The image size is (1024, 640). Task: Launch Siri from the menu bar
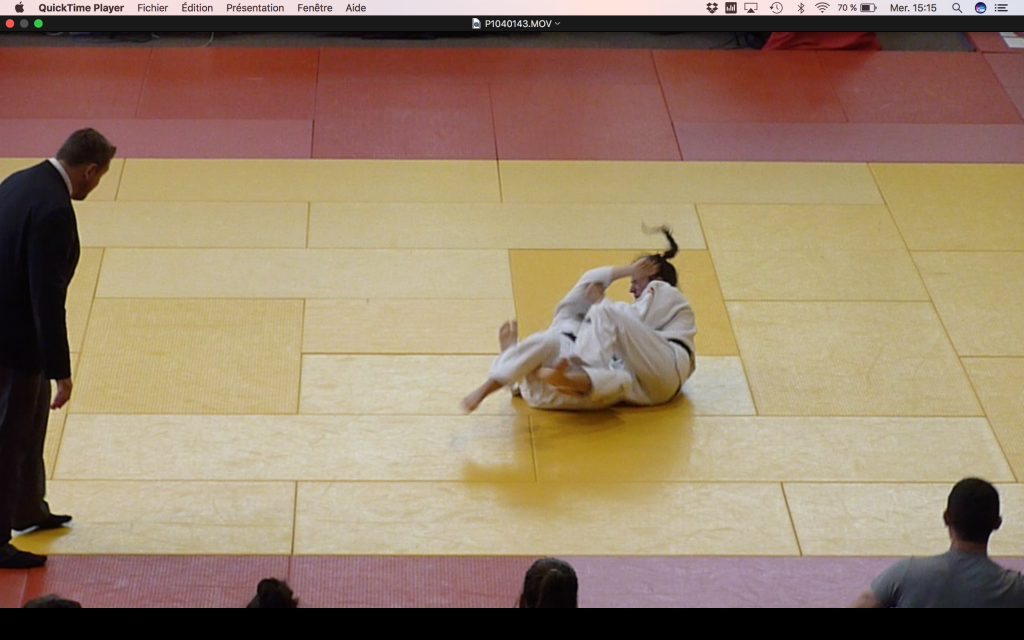(980, 8)
